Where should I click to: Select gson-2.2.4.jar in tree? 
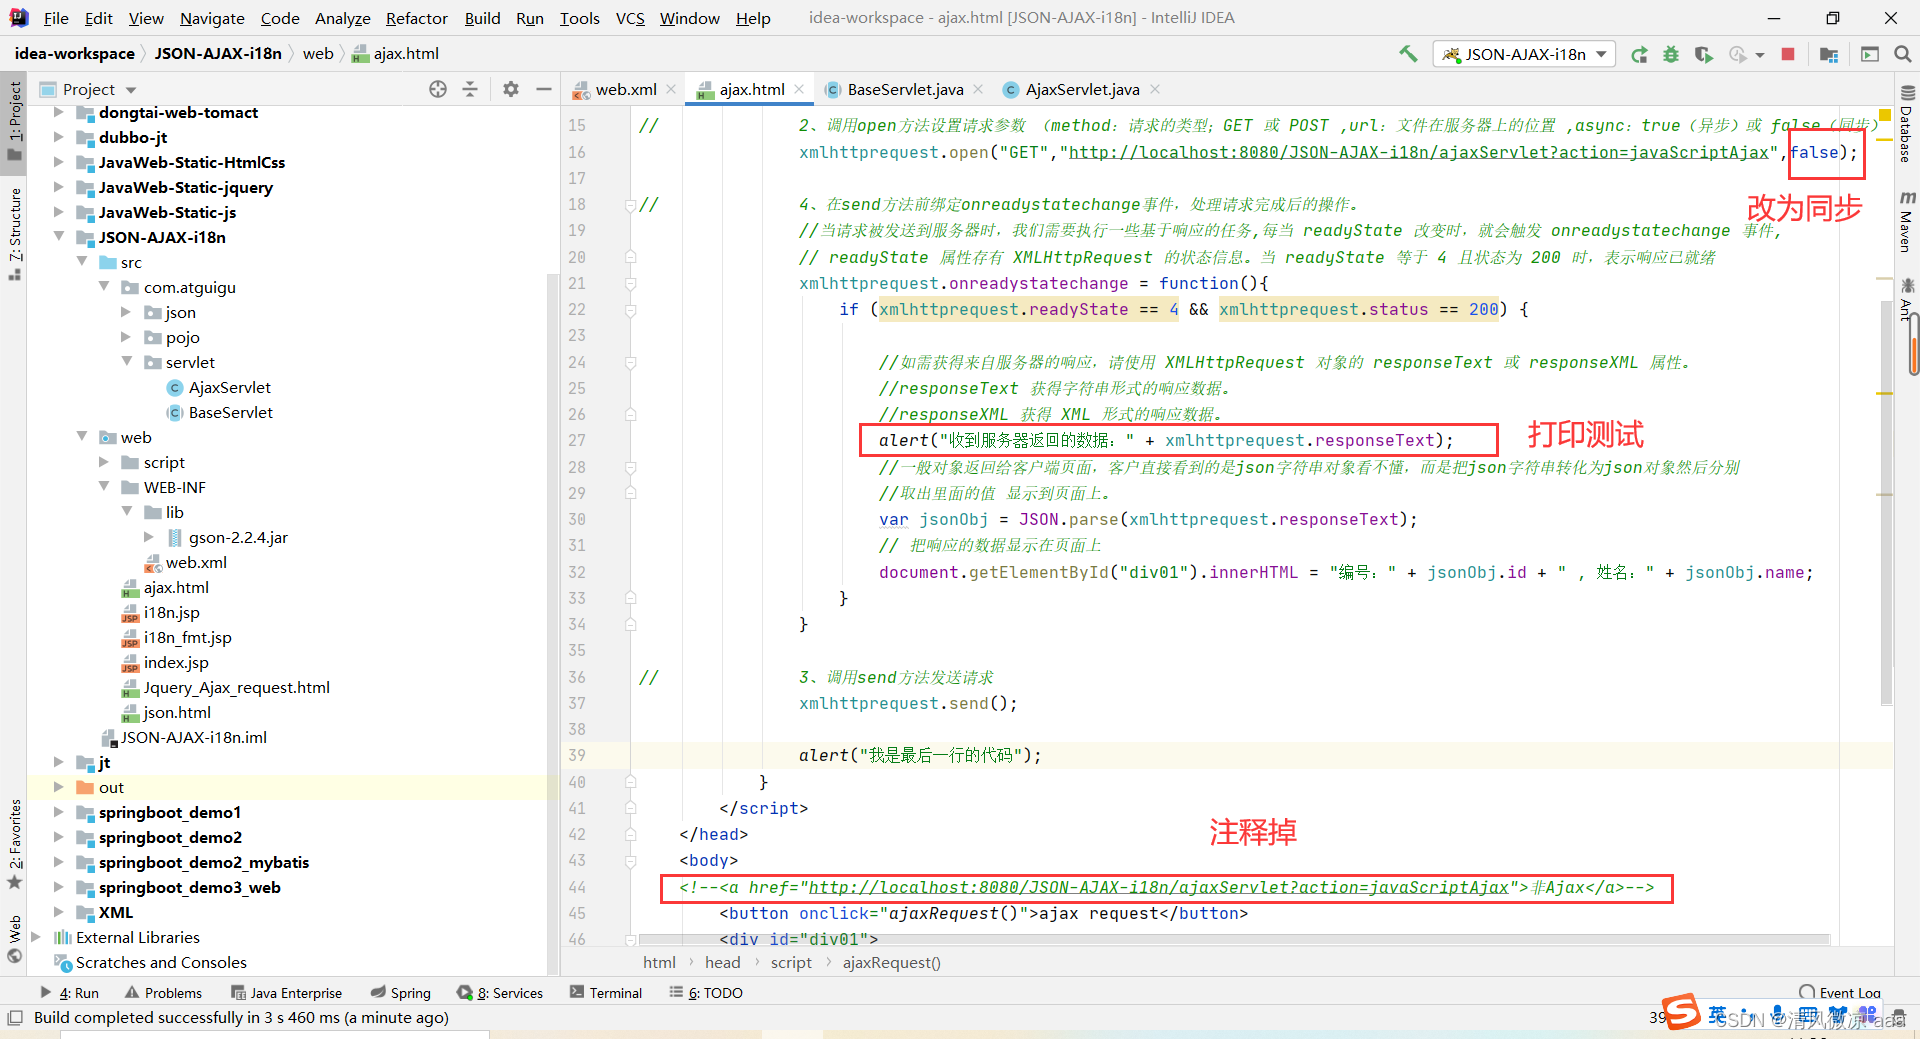tap(238, 537)
